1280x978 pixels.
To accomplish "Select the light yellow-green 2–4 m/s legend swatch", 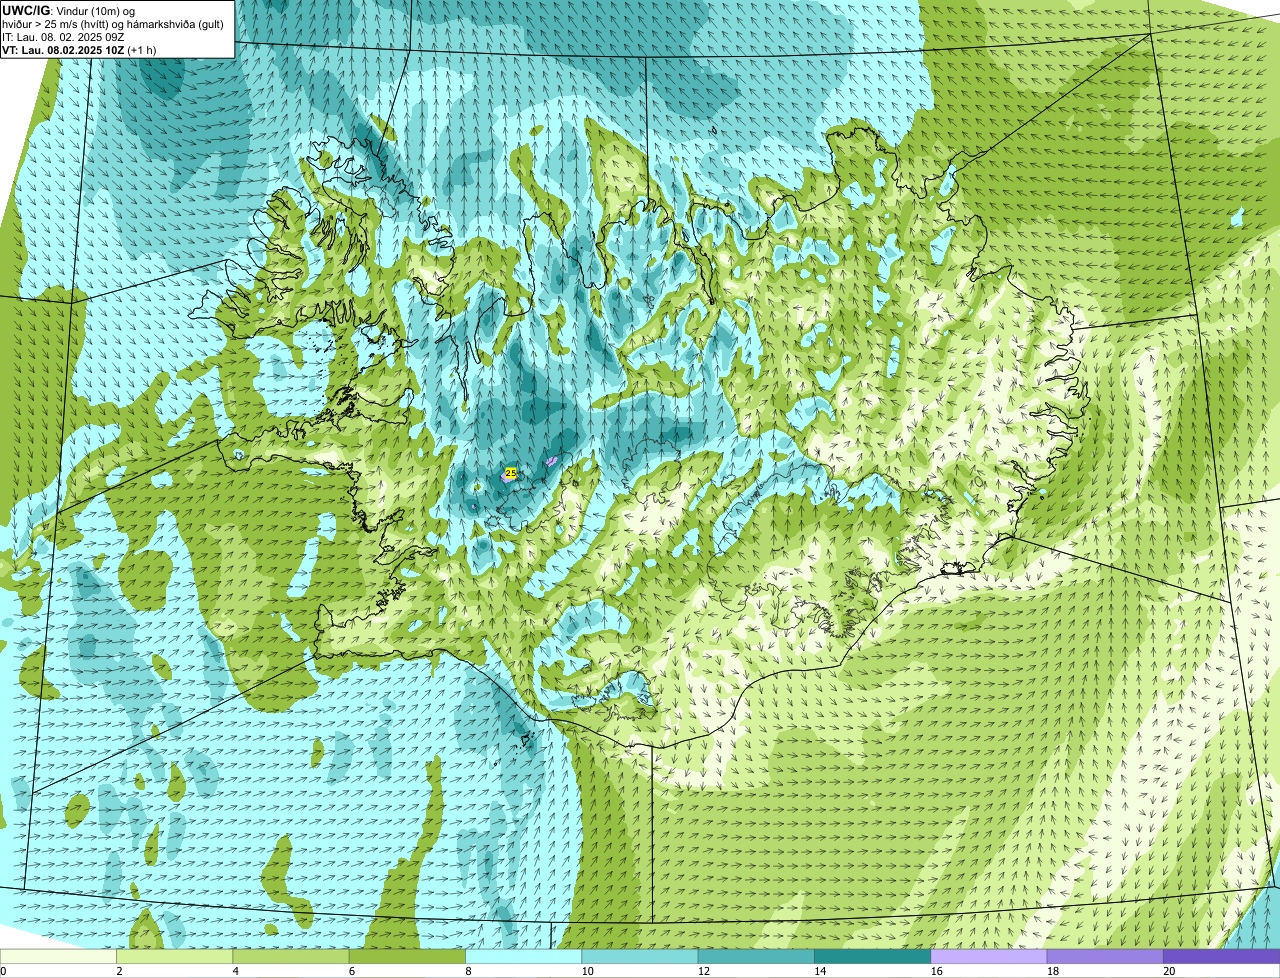I will click(174, 957).
